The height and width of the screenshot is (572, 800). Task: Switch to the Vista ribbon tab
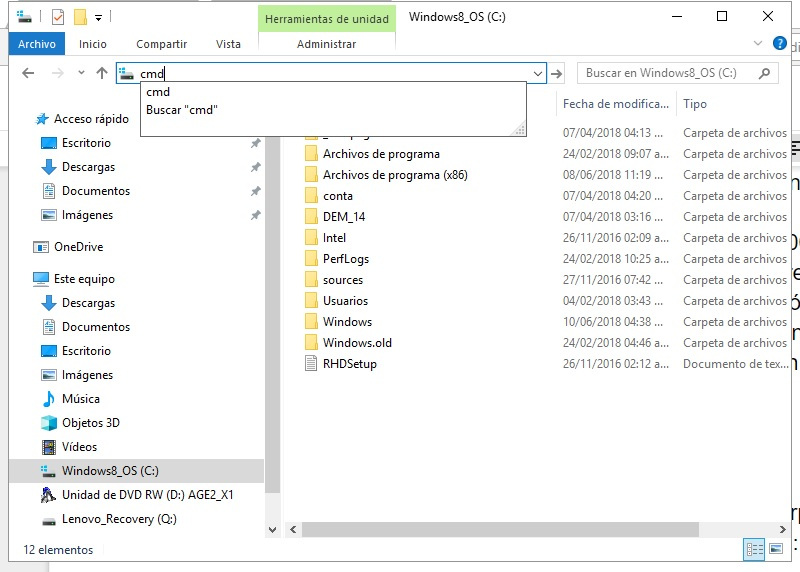click(228, 44)
